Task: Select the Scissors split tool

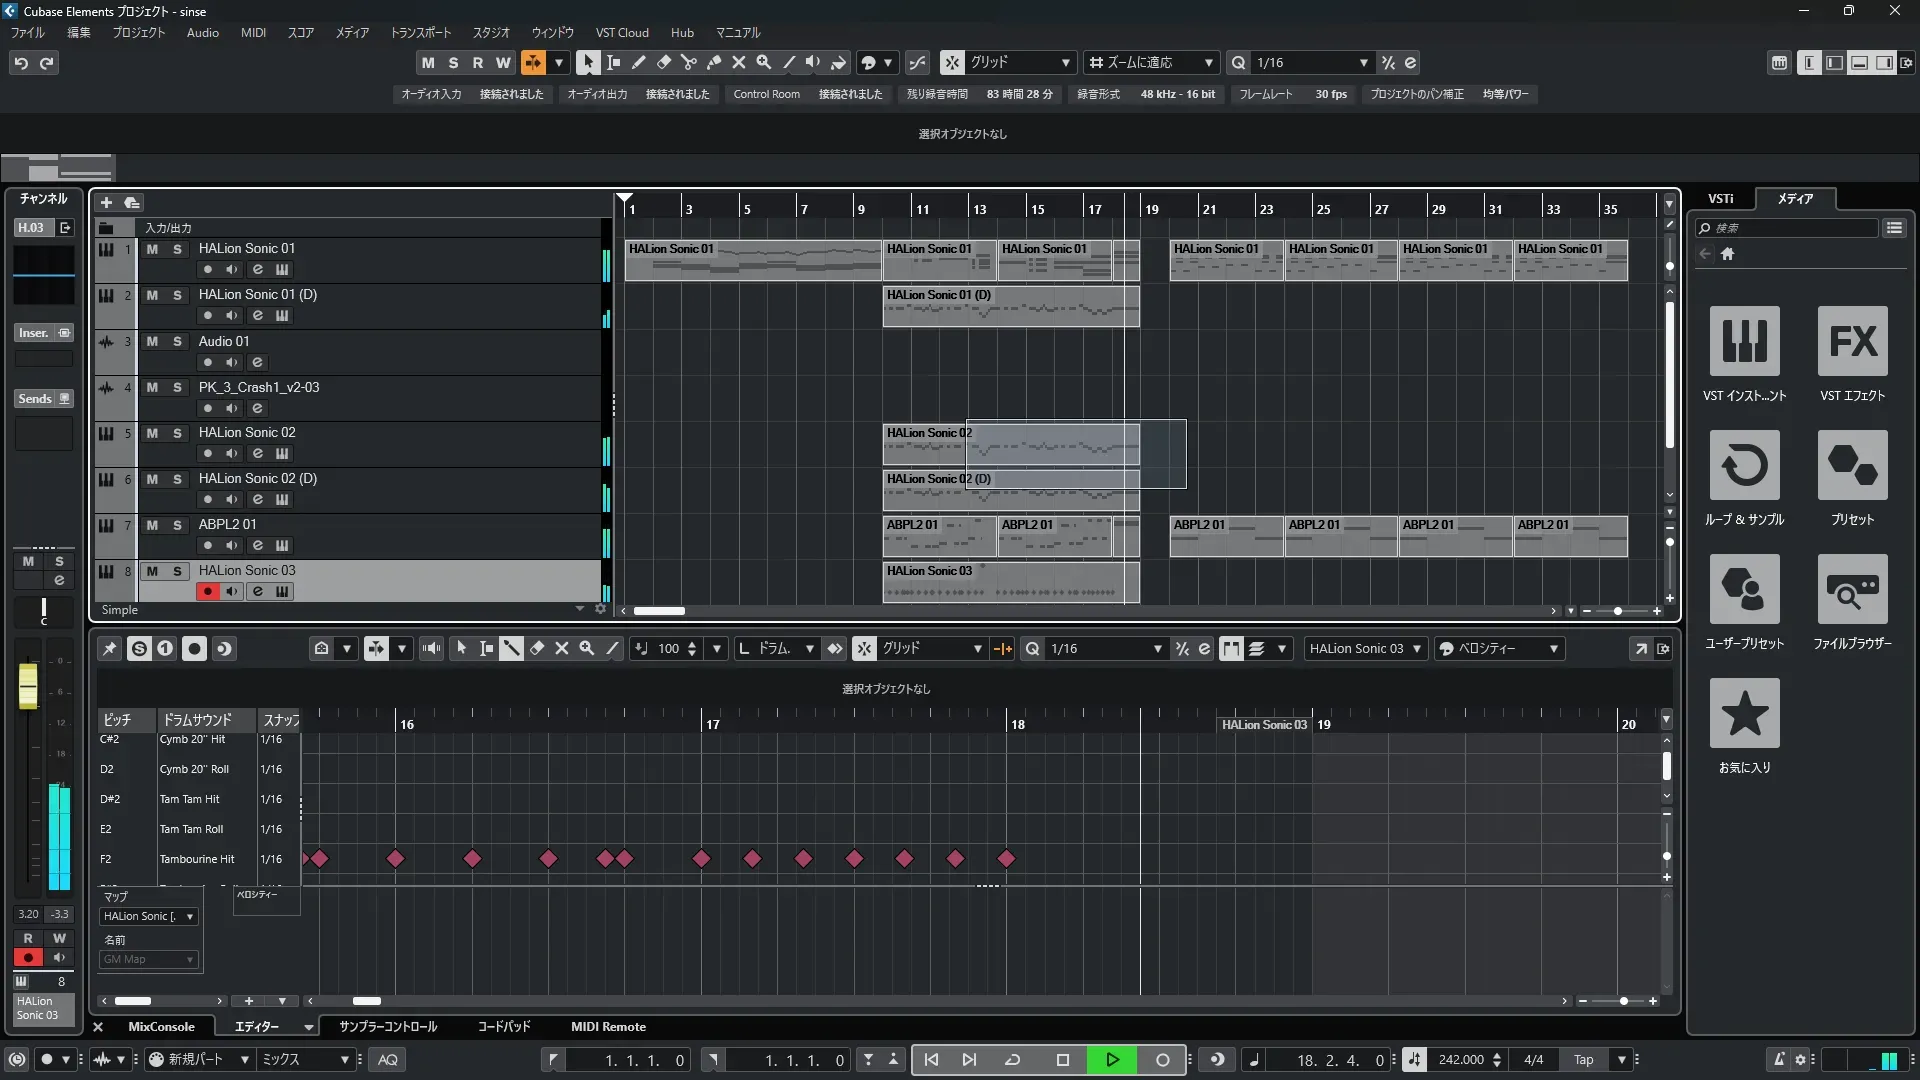Action: 688,62
